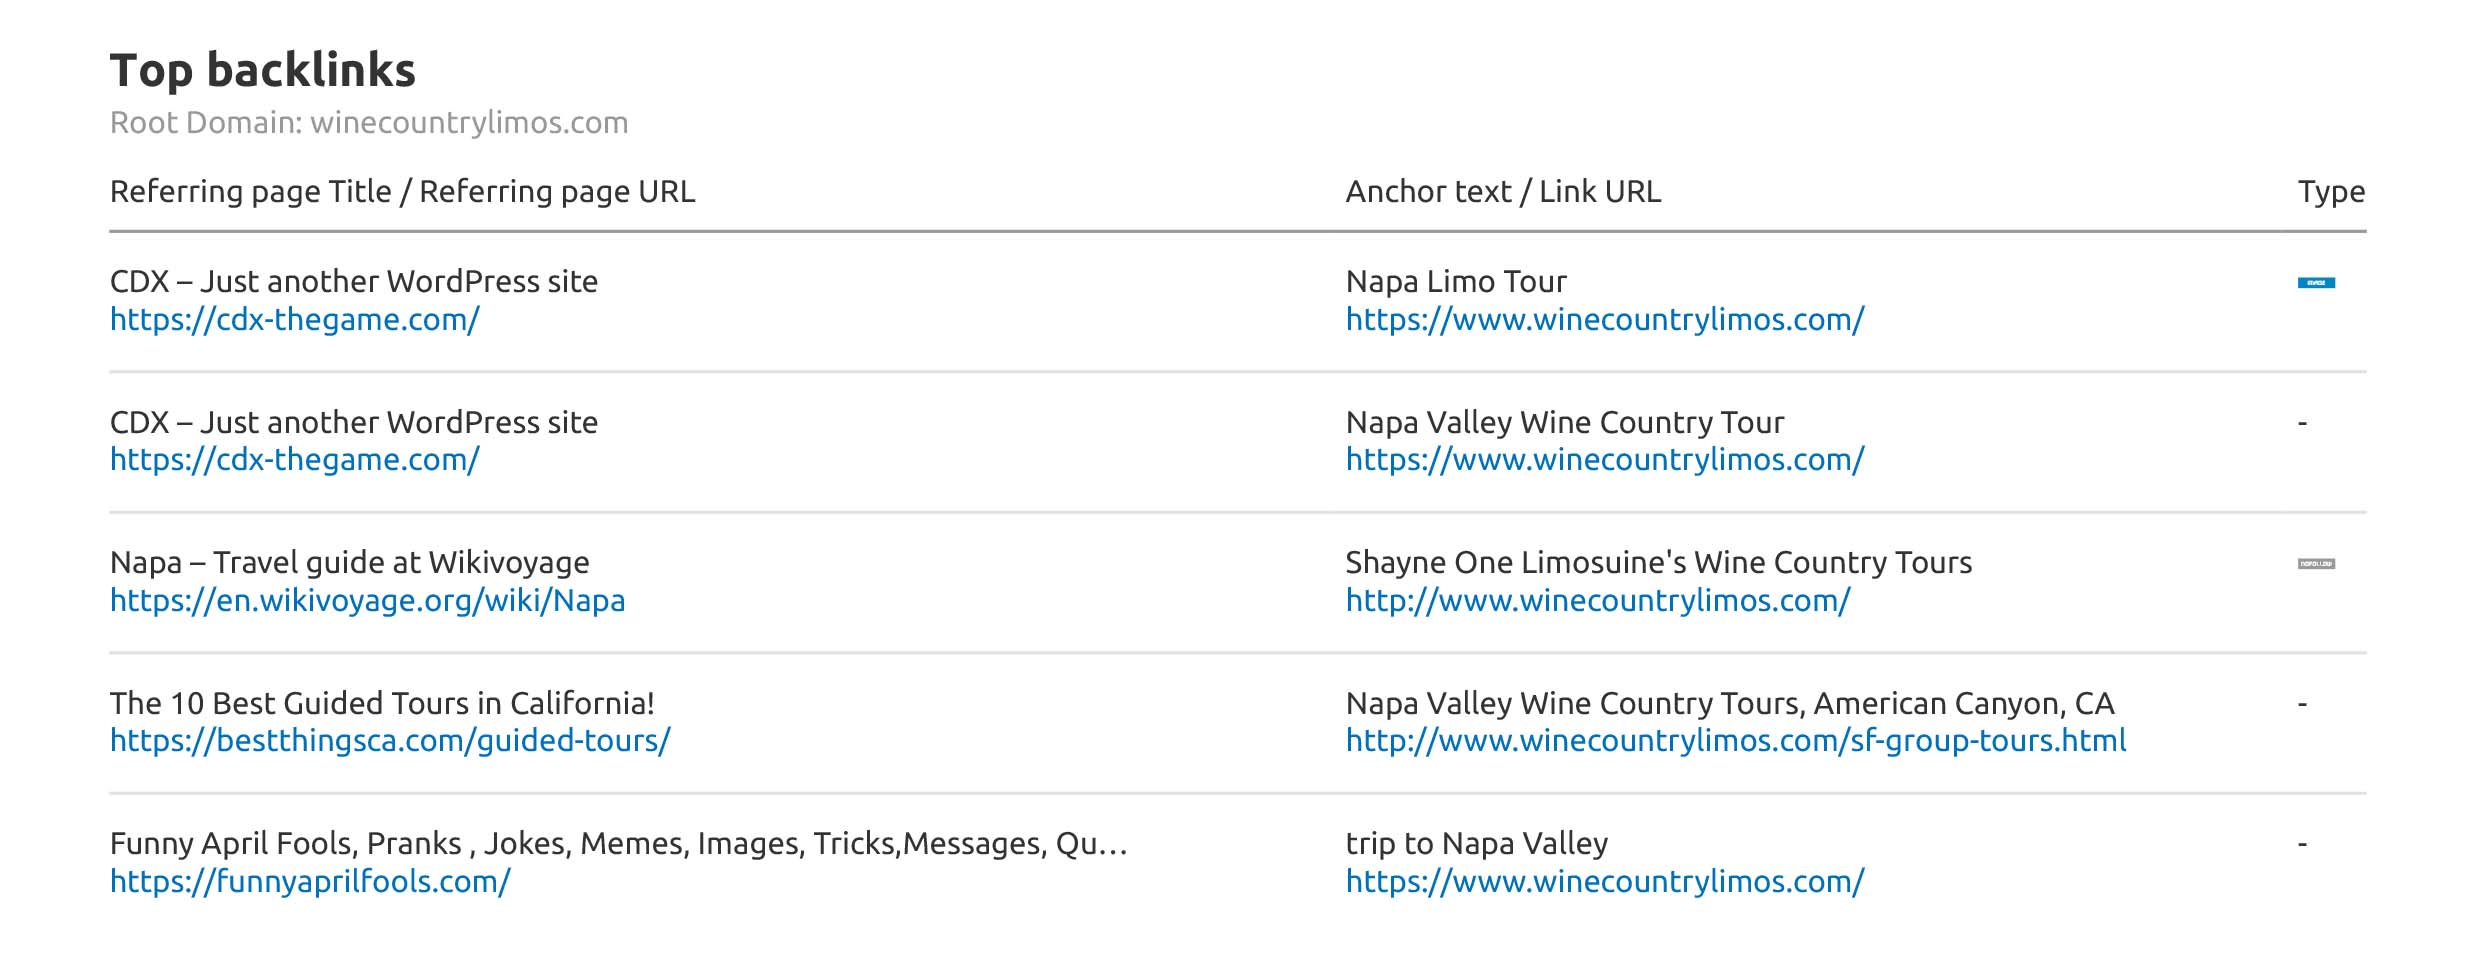This screenshot has height=963, width=2479.
Task: Open the sf-group-tours.html link
Action: [1735, 741]
